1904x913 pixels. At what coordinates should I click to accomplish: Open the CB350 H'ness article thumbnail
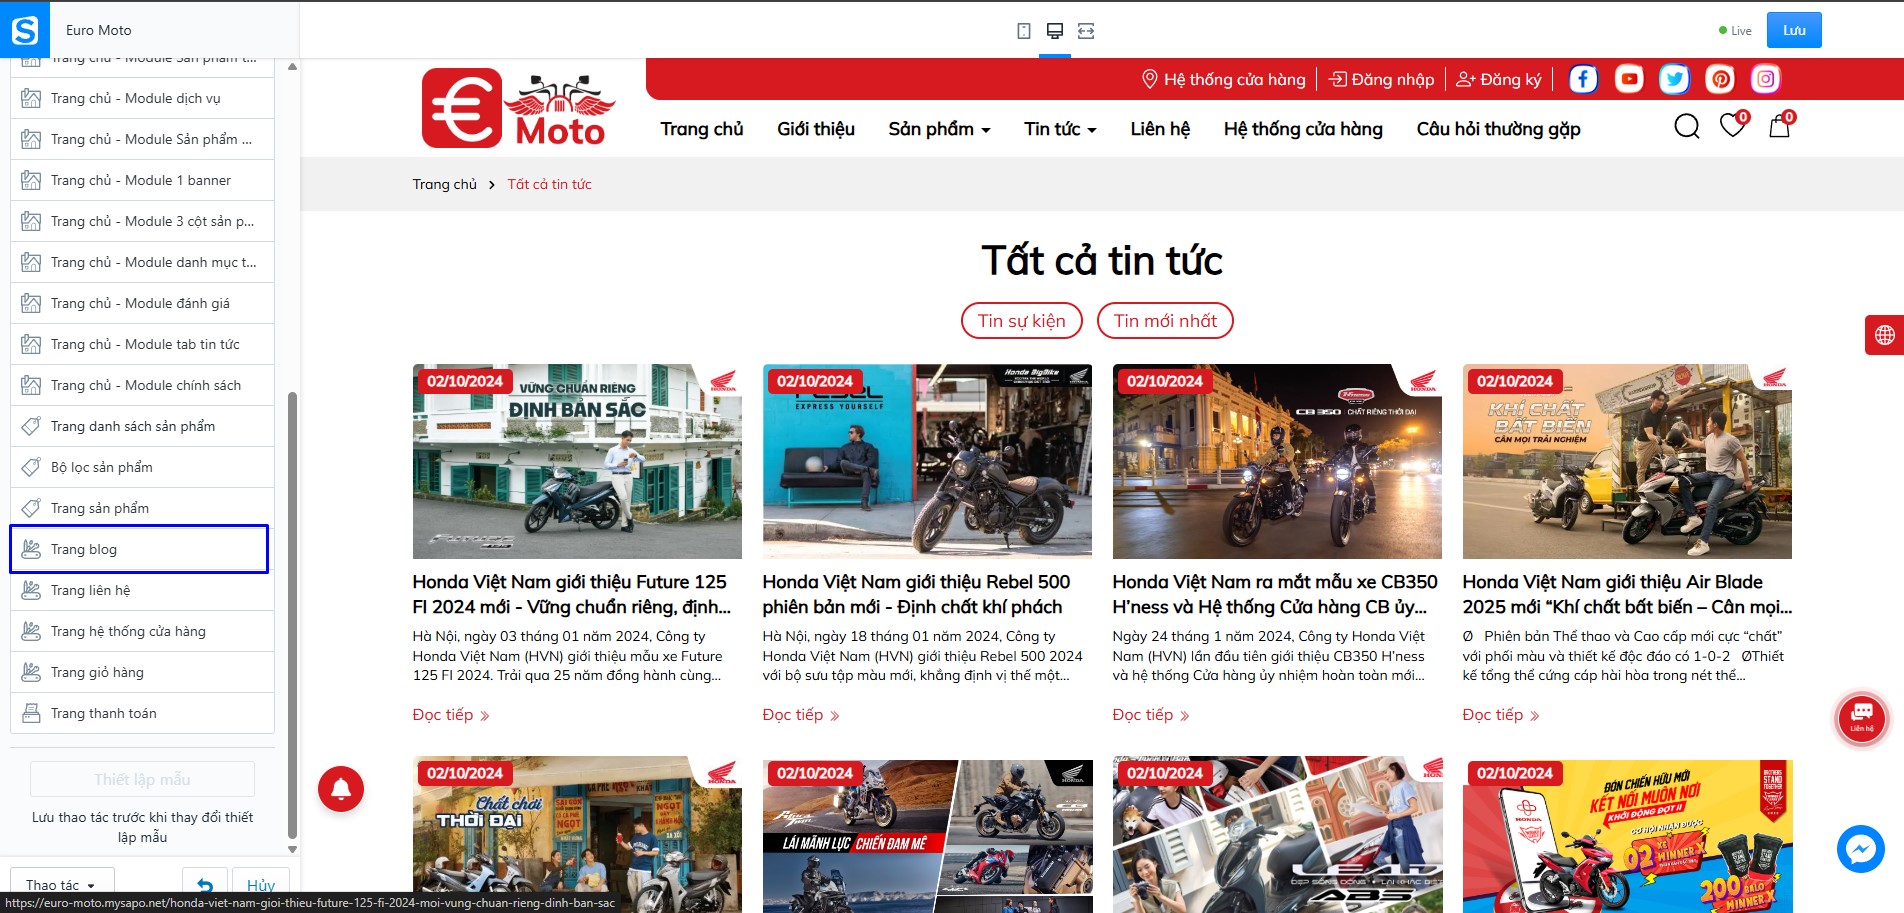point(1277,461)
